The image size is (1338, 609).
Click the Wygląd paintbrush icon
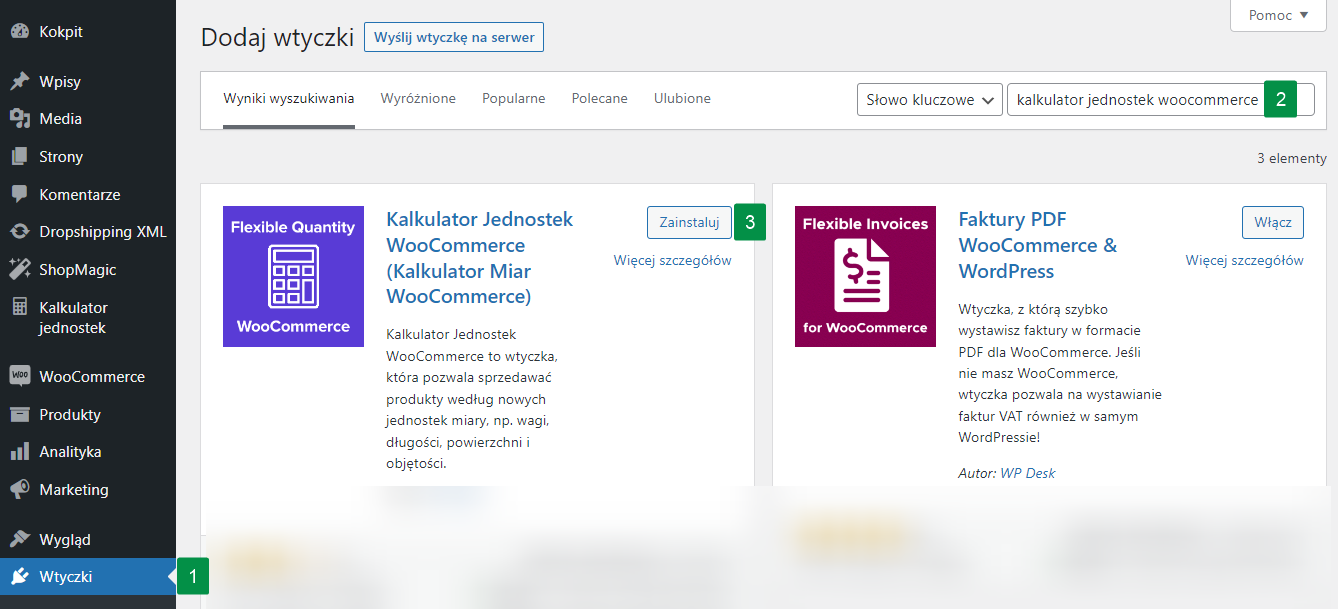(x=20, y=539)
